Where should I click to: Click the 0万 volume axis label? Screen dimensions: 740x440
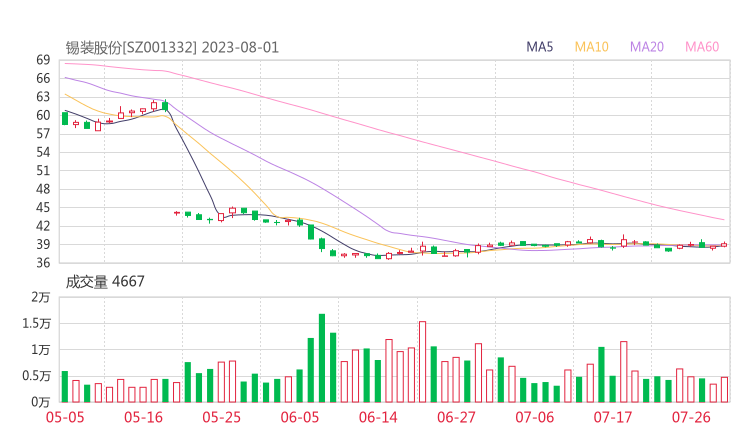pos(41,402)
